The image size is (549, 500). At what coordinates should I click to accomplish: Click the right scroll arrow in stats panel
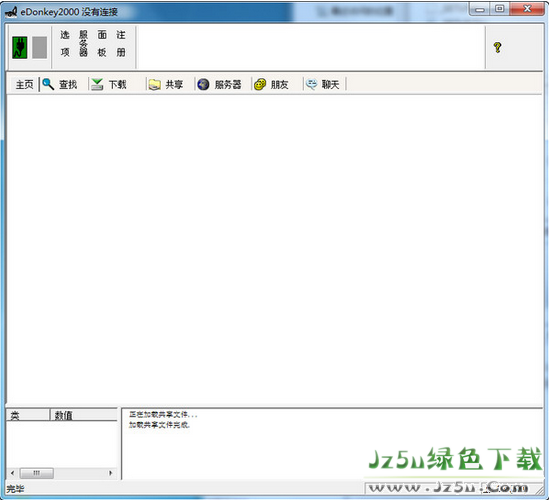click(111, 473)
